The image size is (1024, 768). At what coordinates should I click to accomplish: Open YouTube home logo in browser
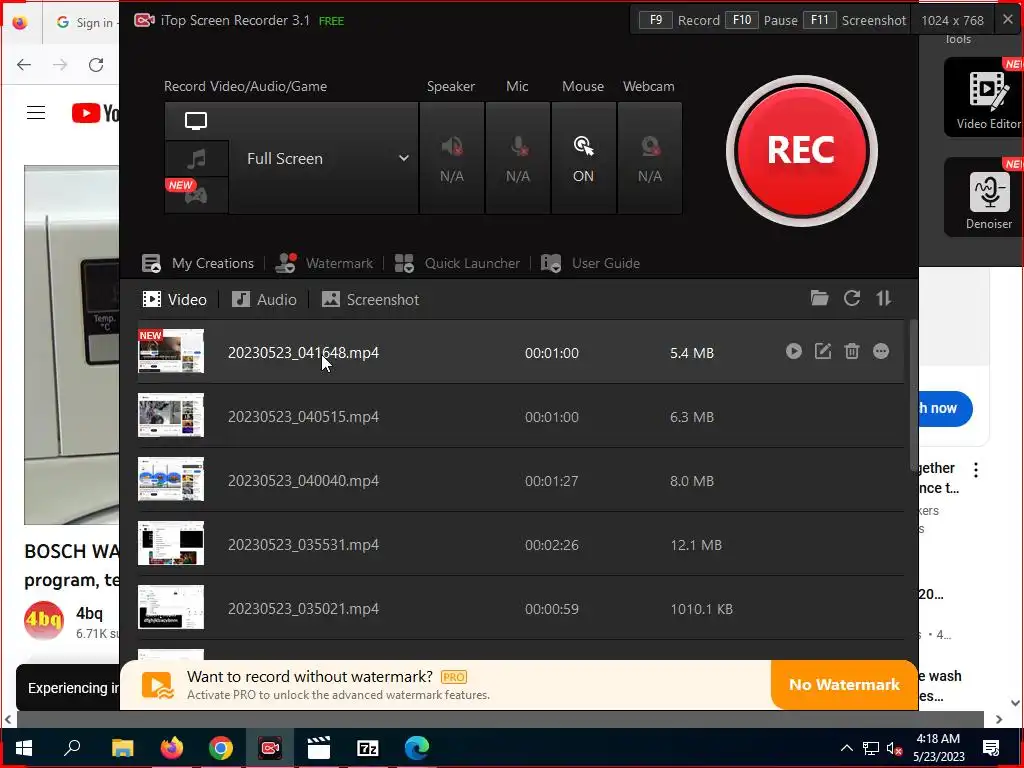[95, 113]
